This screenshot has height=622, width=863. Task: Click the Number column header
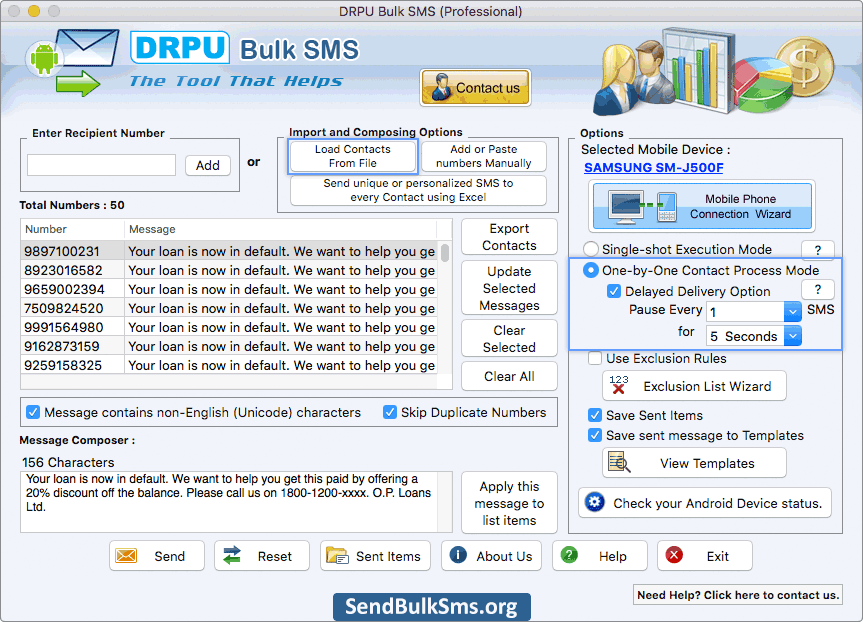point(73,229)
